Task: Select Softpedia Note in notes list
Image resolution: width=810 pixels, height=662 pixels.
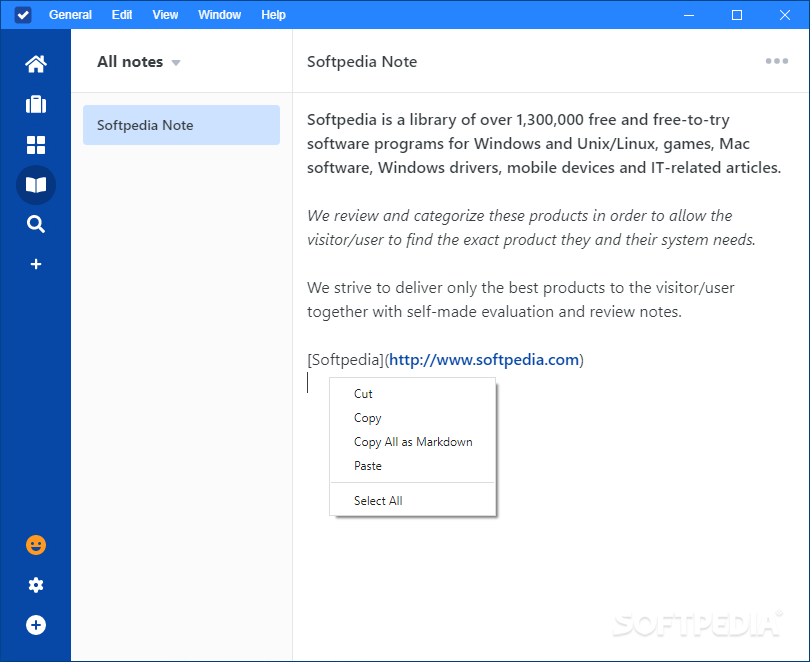Action: pyautogui.click(x=181, y=125)
